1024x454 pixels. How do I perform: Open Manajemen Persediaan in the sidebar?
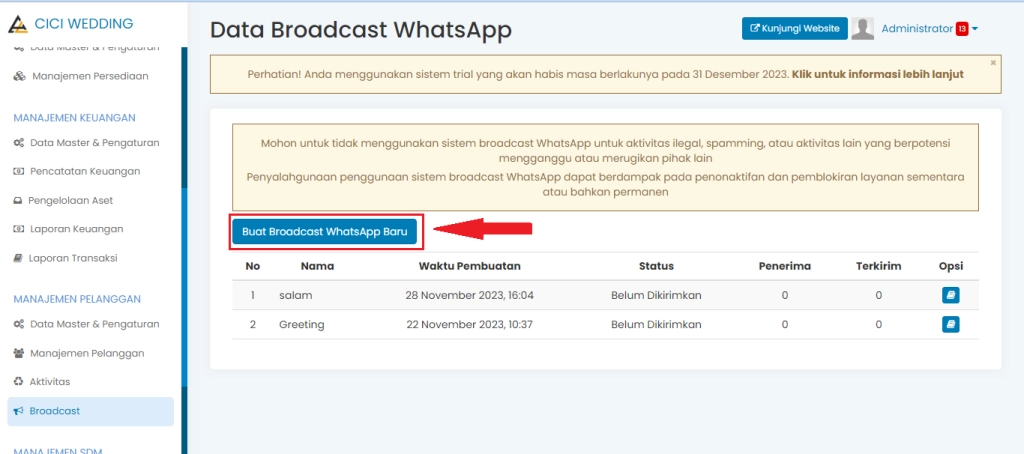click(90, 76)
